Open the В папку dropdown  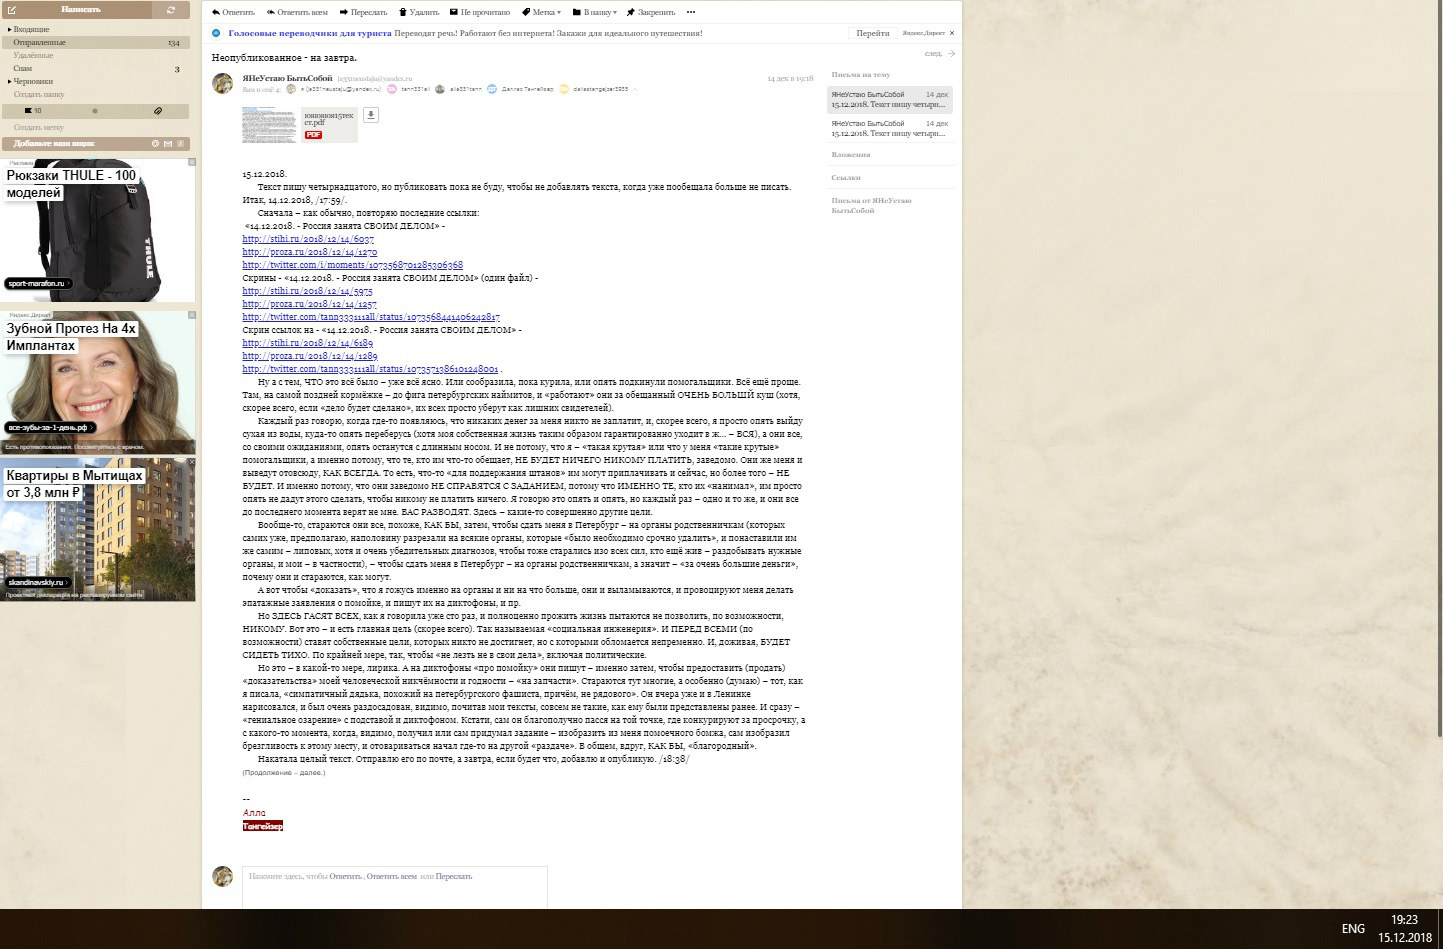595,12
